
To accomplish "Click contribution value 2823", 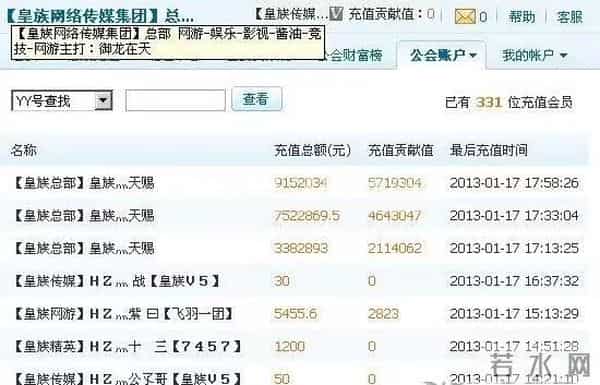I will [x=383, y=314].
